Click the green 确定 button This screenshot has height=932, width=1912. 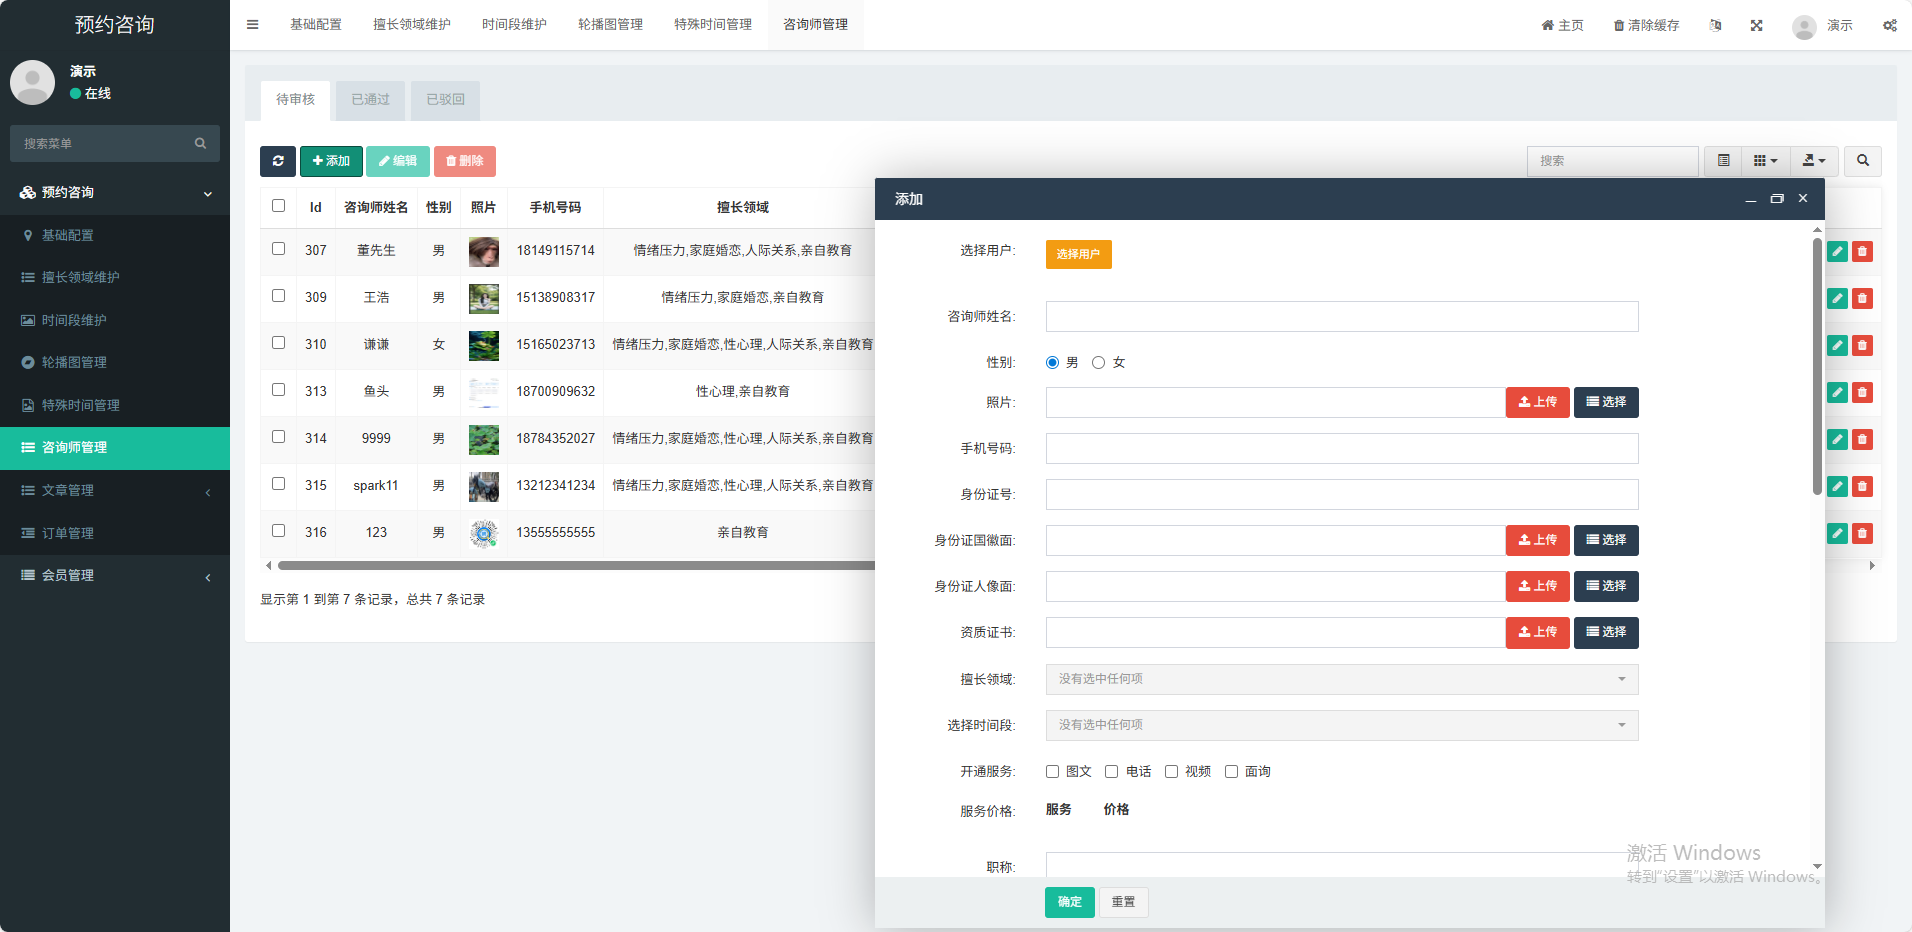click(1069, 902)
